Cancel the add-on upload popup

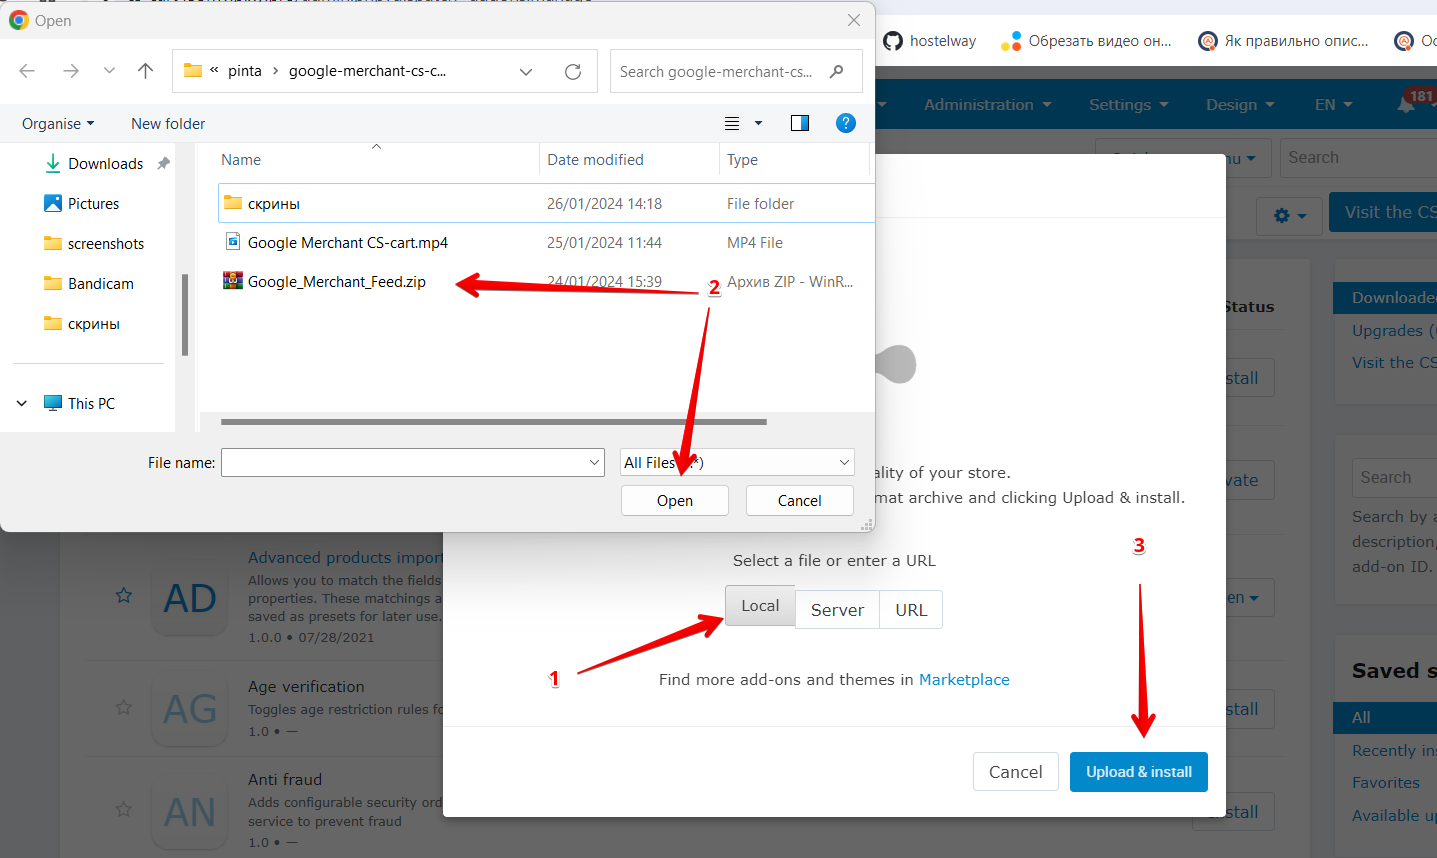pos(1015,772)
